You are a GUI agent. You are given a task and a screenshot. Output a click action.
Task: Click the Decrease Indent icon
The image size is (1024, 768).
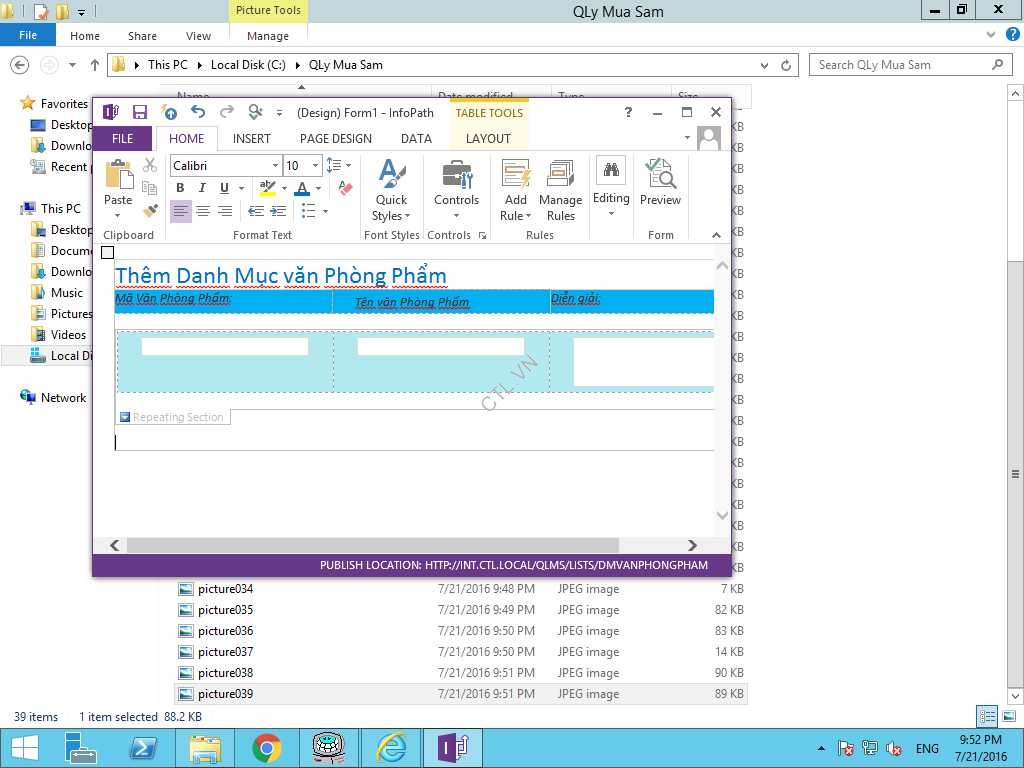point(256,211)
